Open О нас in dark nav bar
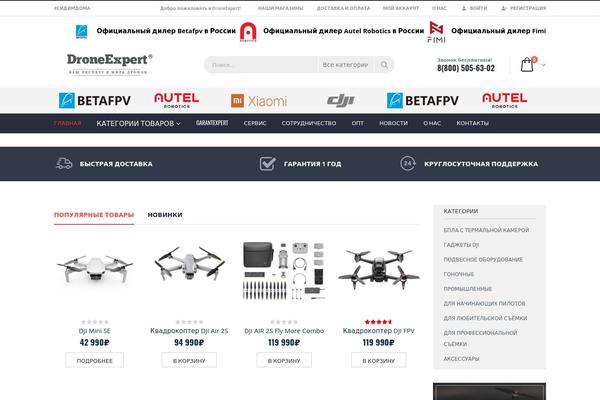Viewport: 600px width, 400px height. coord(432,123)
